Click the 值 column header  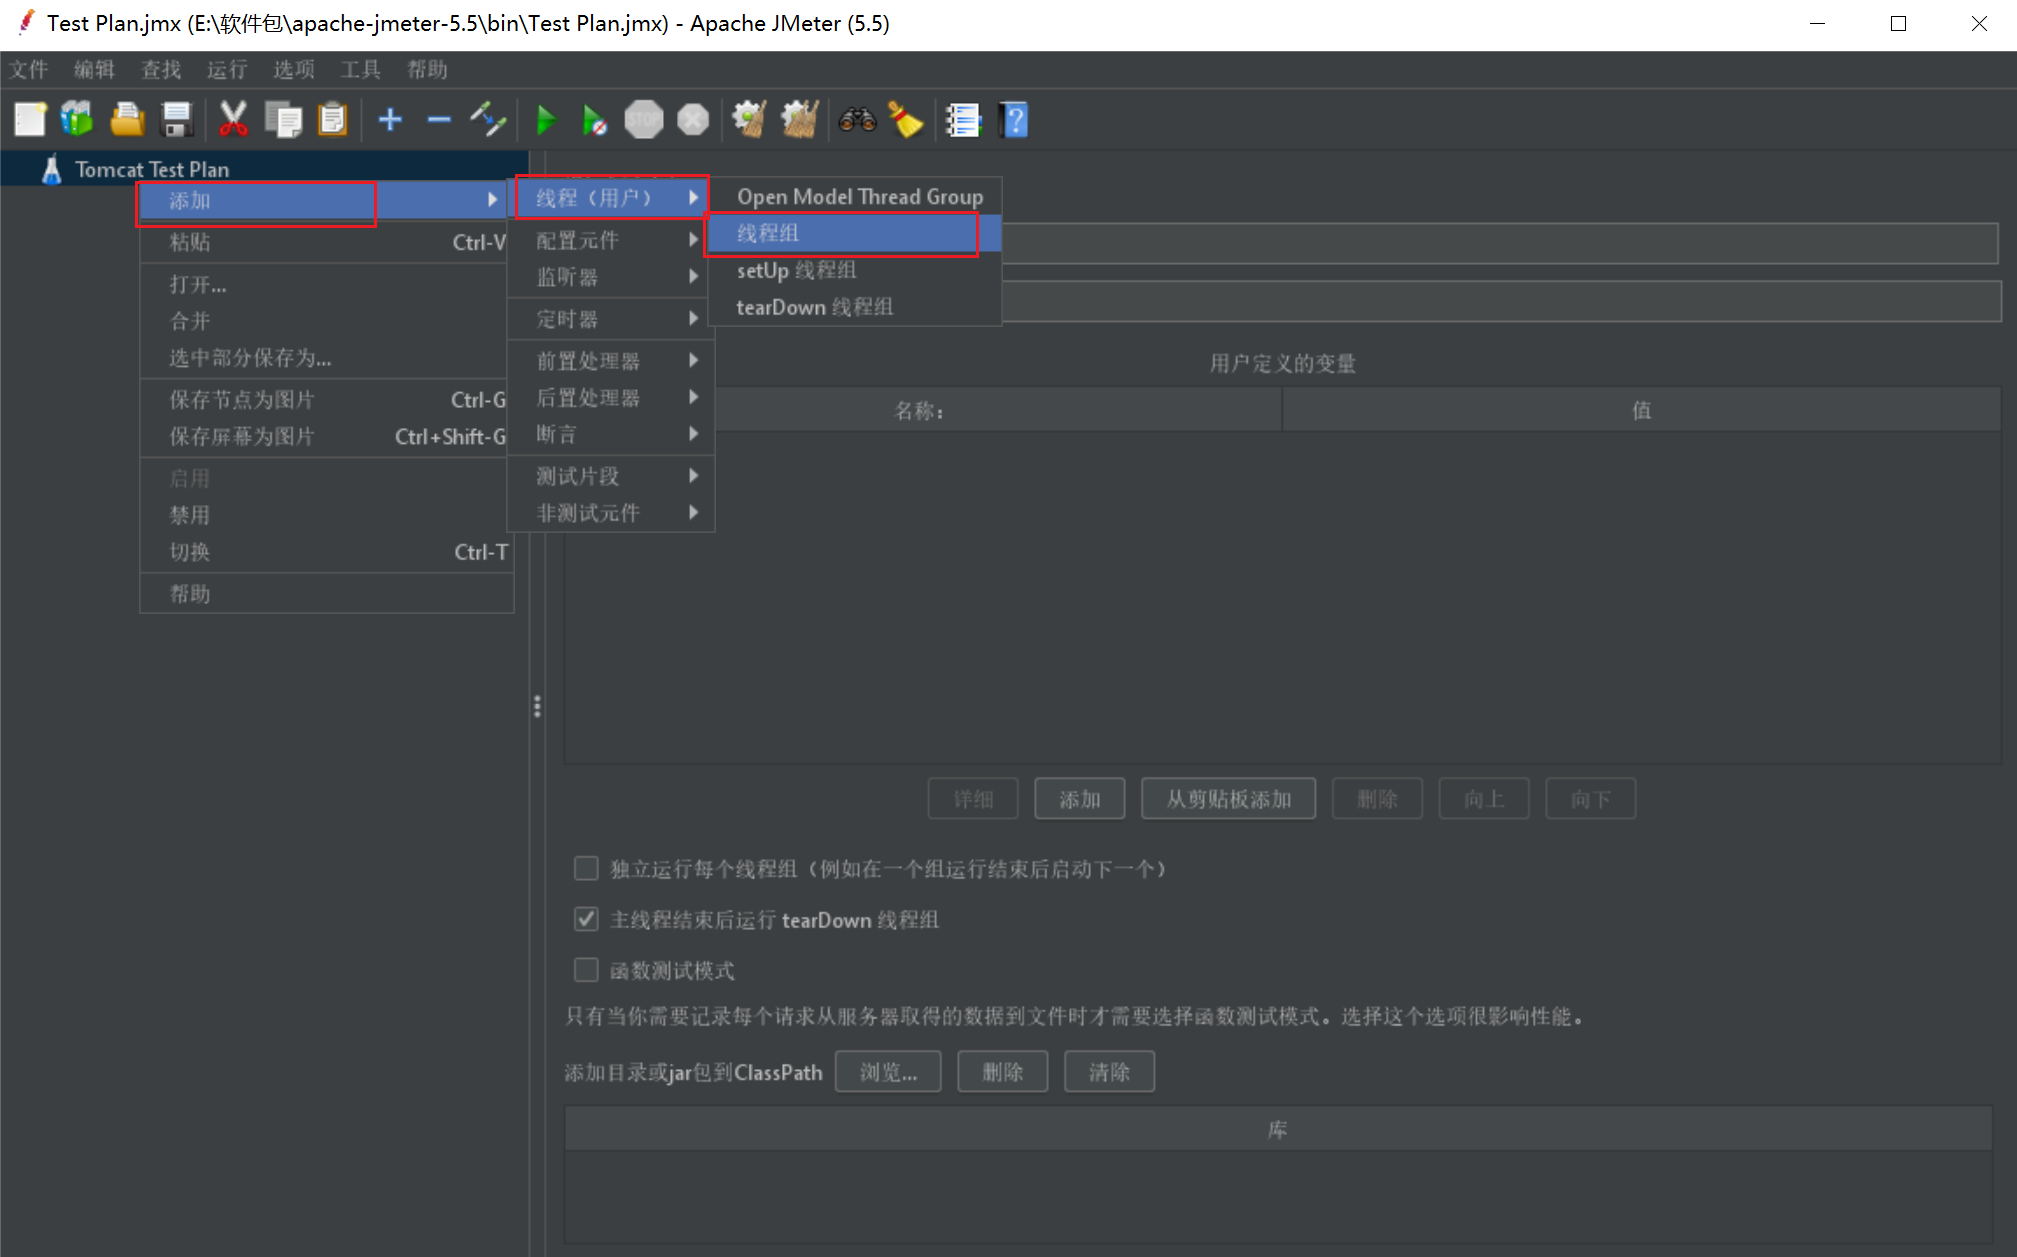[1641, 410]
